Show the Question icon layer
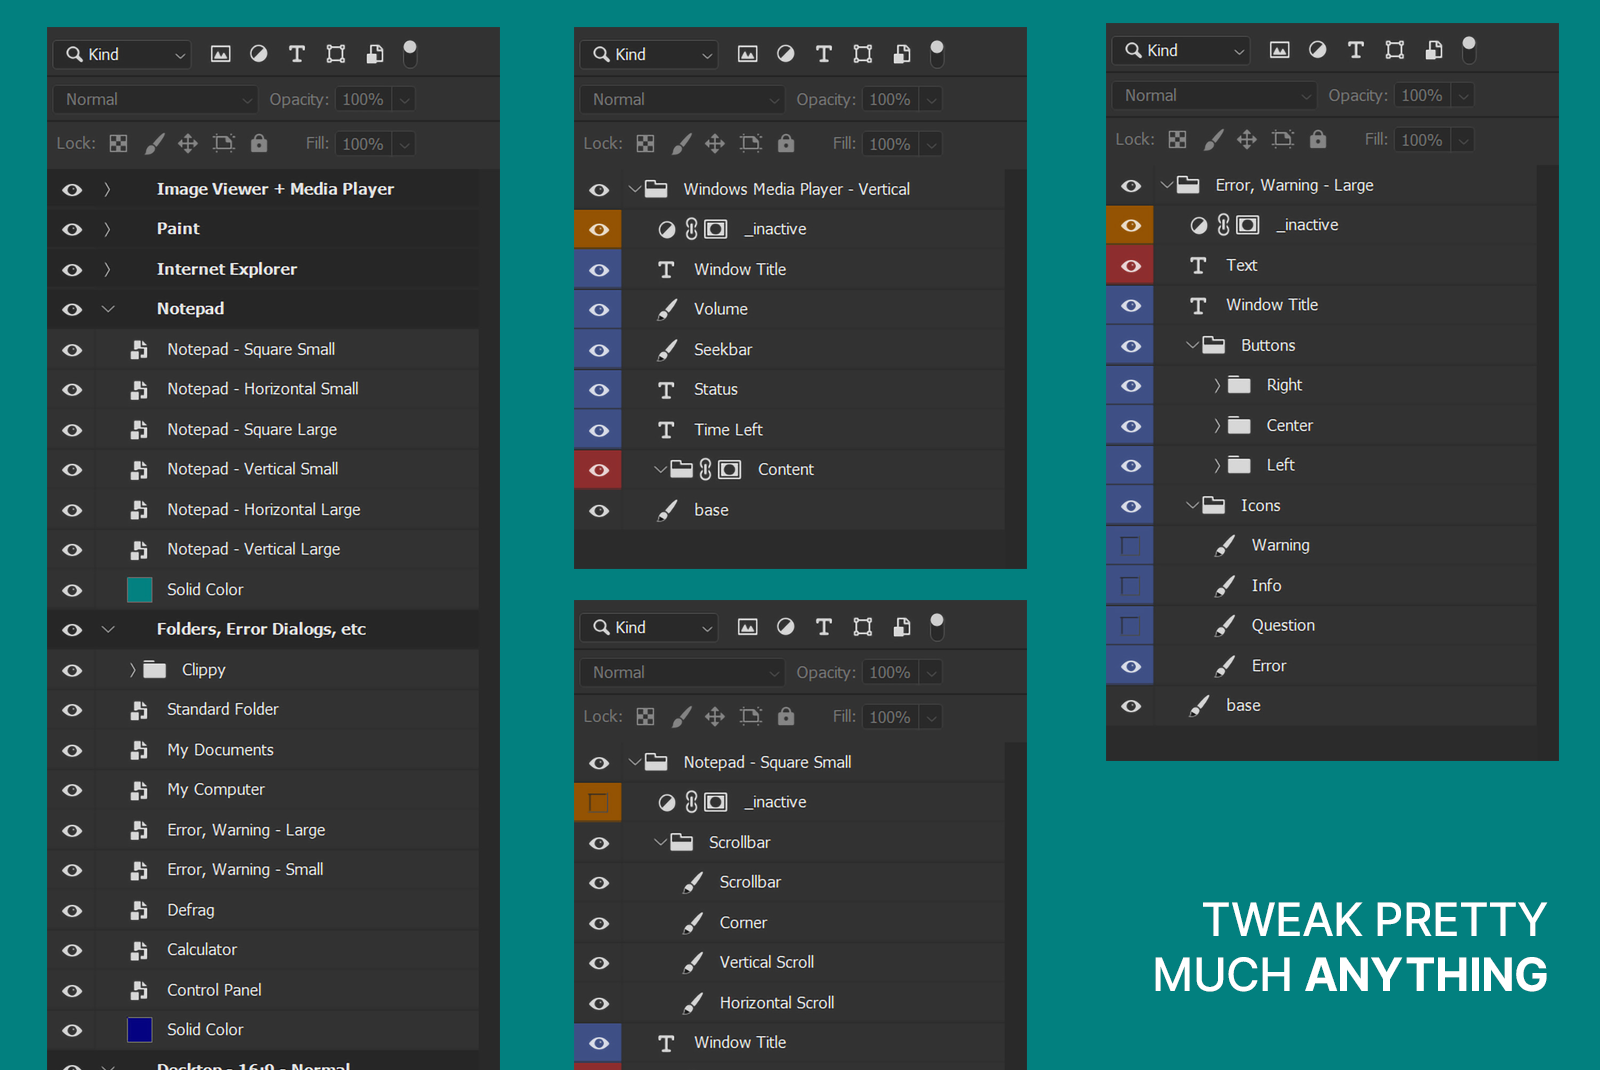 [1131, 625]
